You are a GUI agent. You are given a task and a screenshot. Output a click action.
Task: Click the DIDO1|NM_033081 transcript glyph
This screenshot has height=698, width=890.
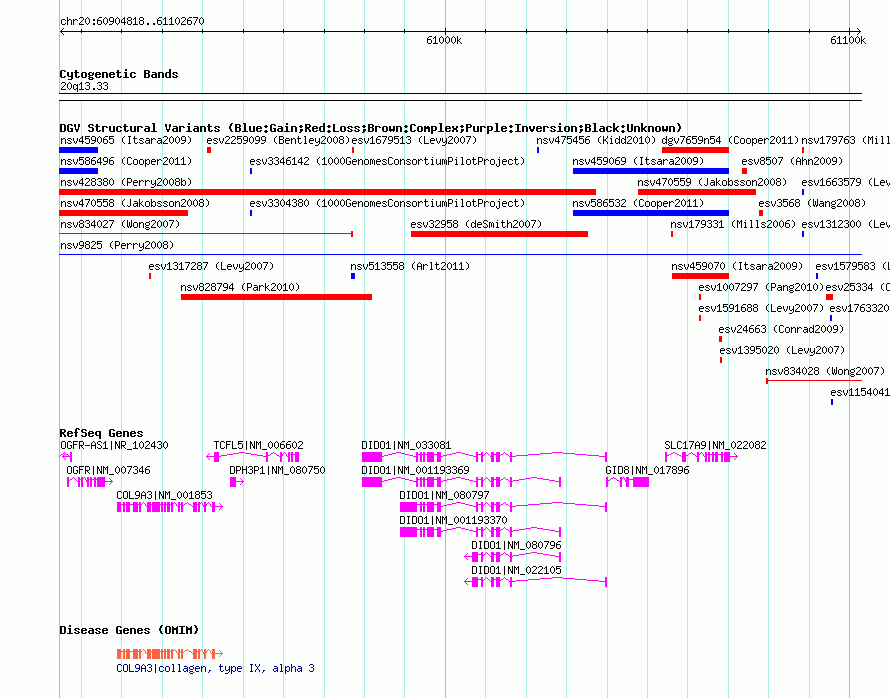[x=484, y=457]
